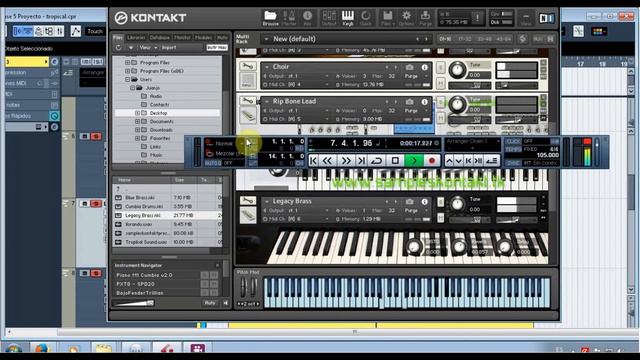Expand the Program Files (x86) folder
This screenshot has width=640, height=360.
point(127,71)
